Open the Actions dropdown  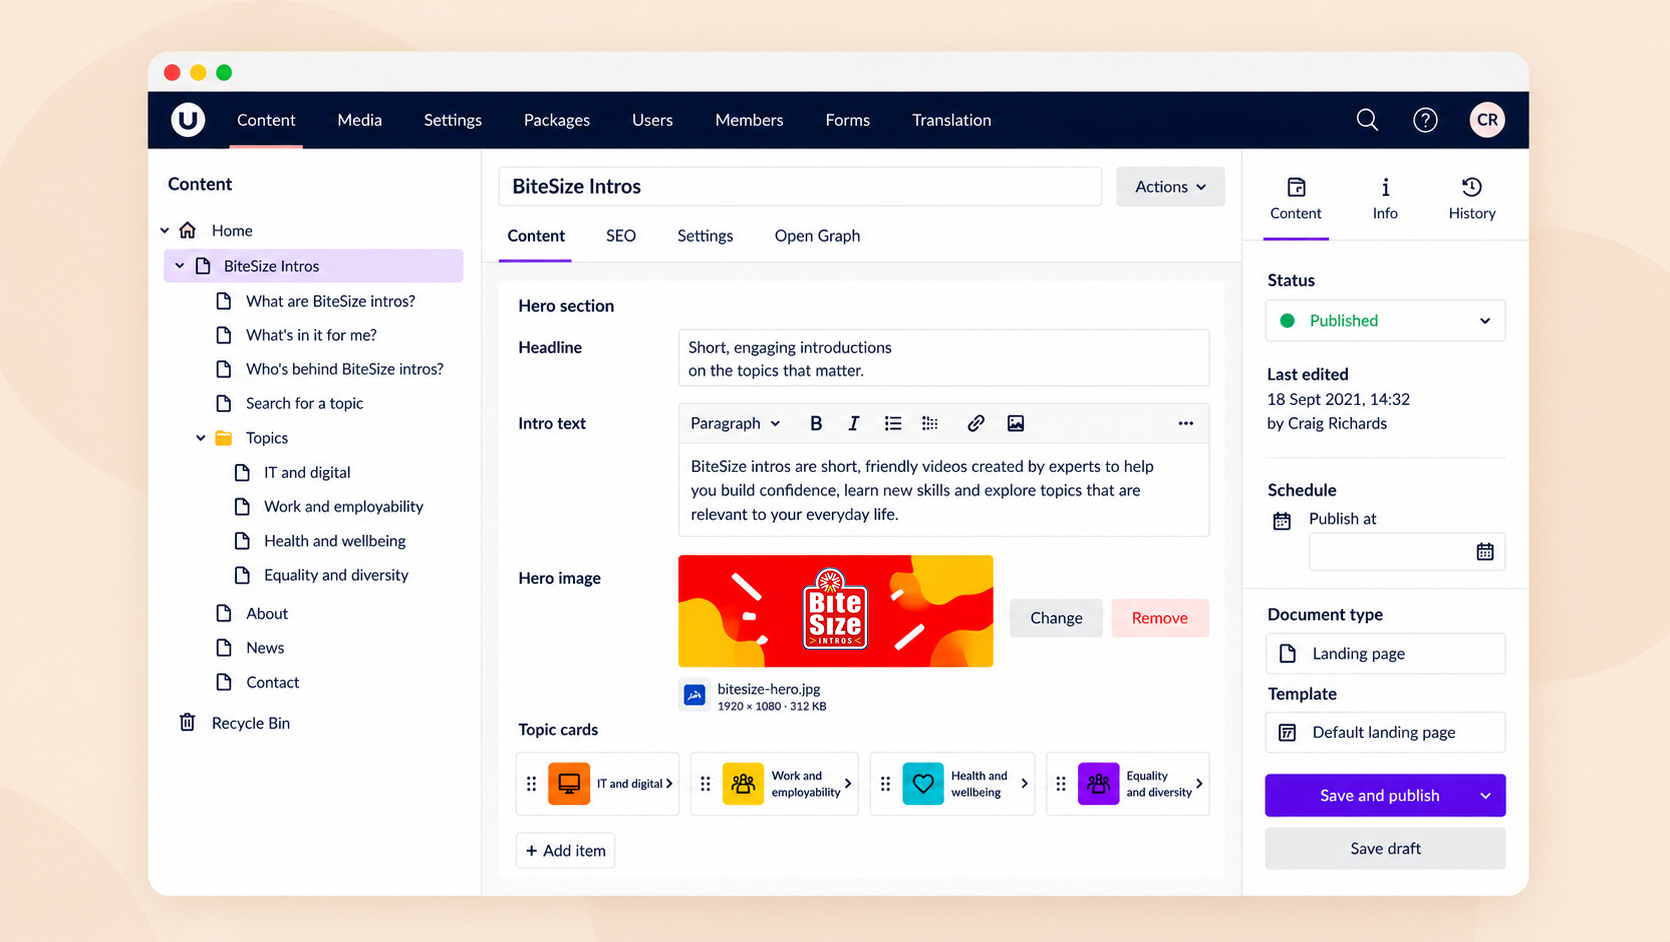[1170, 187]
